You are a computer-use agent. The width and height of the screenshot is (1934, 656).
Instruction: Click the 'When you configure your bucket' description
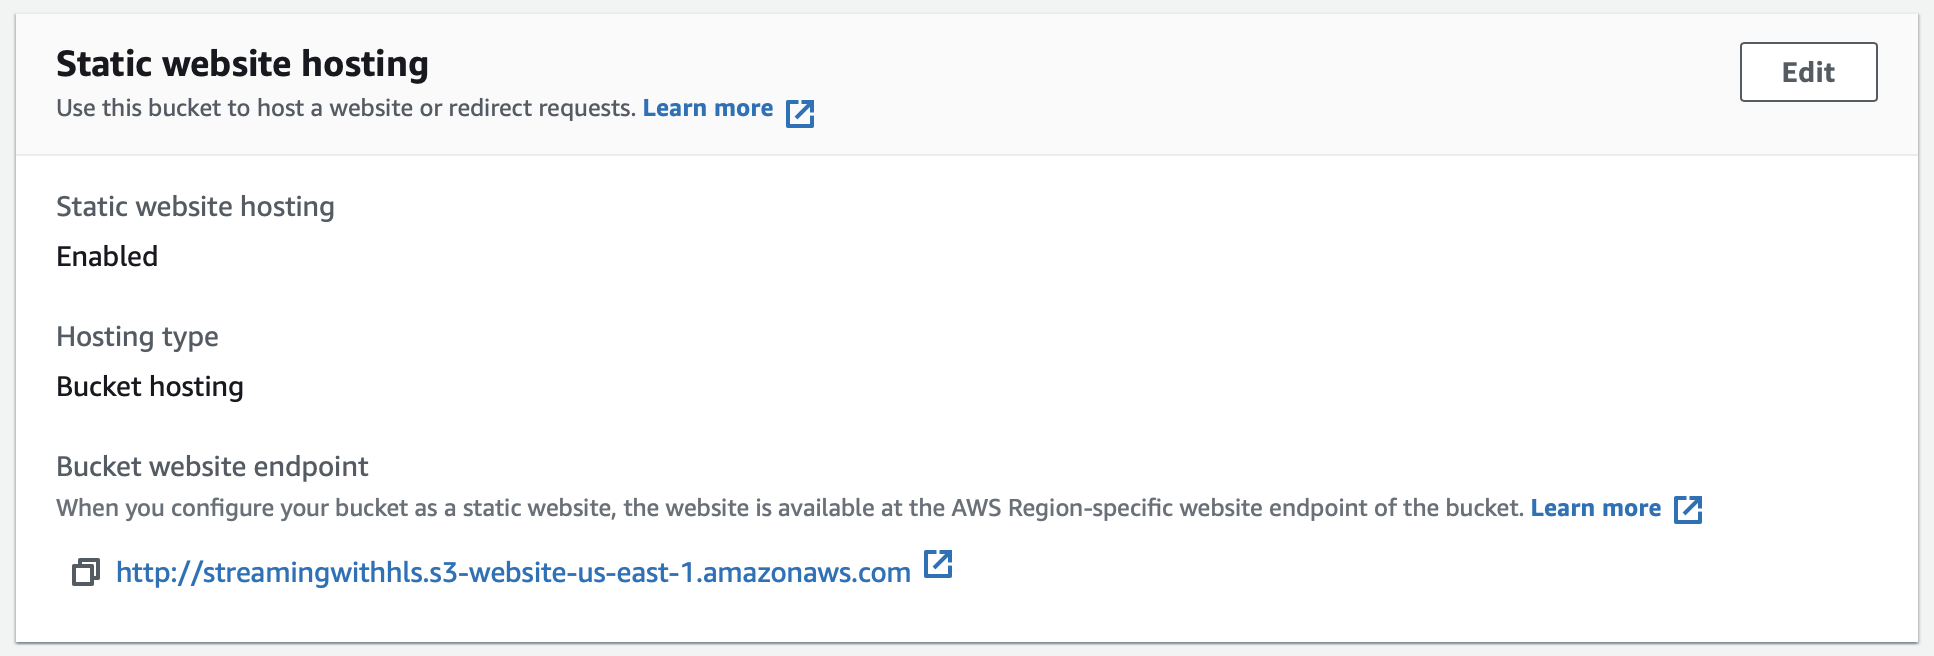(x=790, y=508)
